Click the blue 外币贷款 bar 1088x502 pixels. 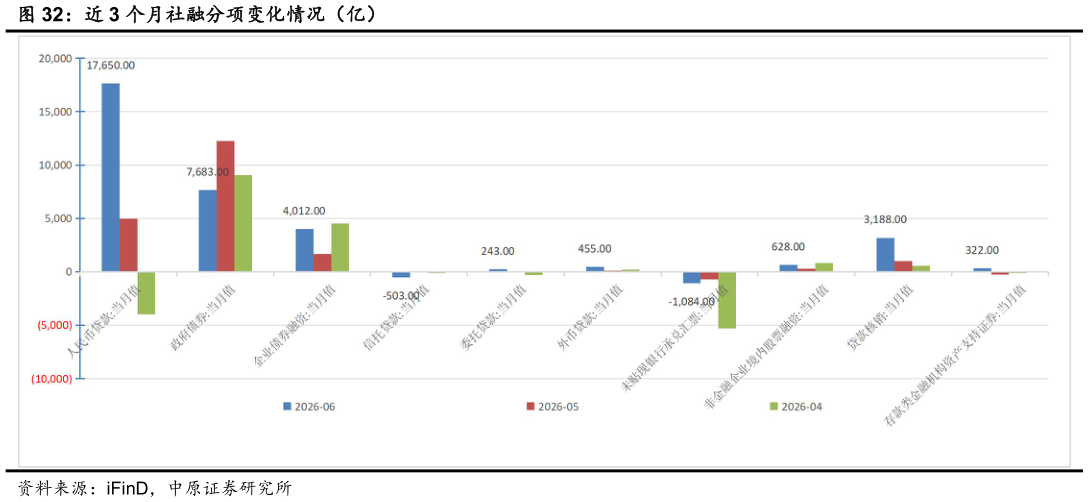click(595, 269)
